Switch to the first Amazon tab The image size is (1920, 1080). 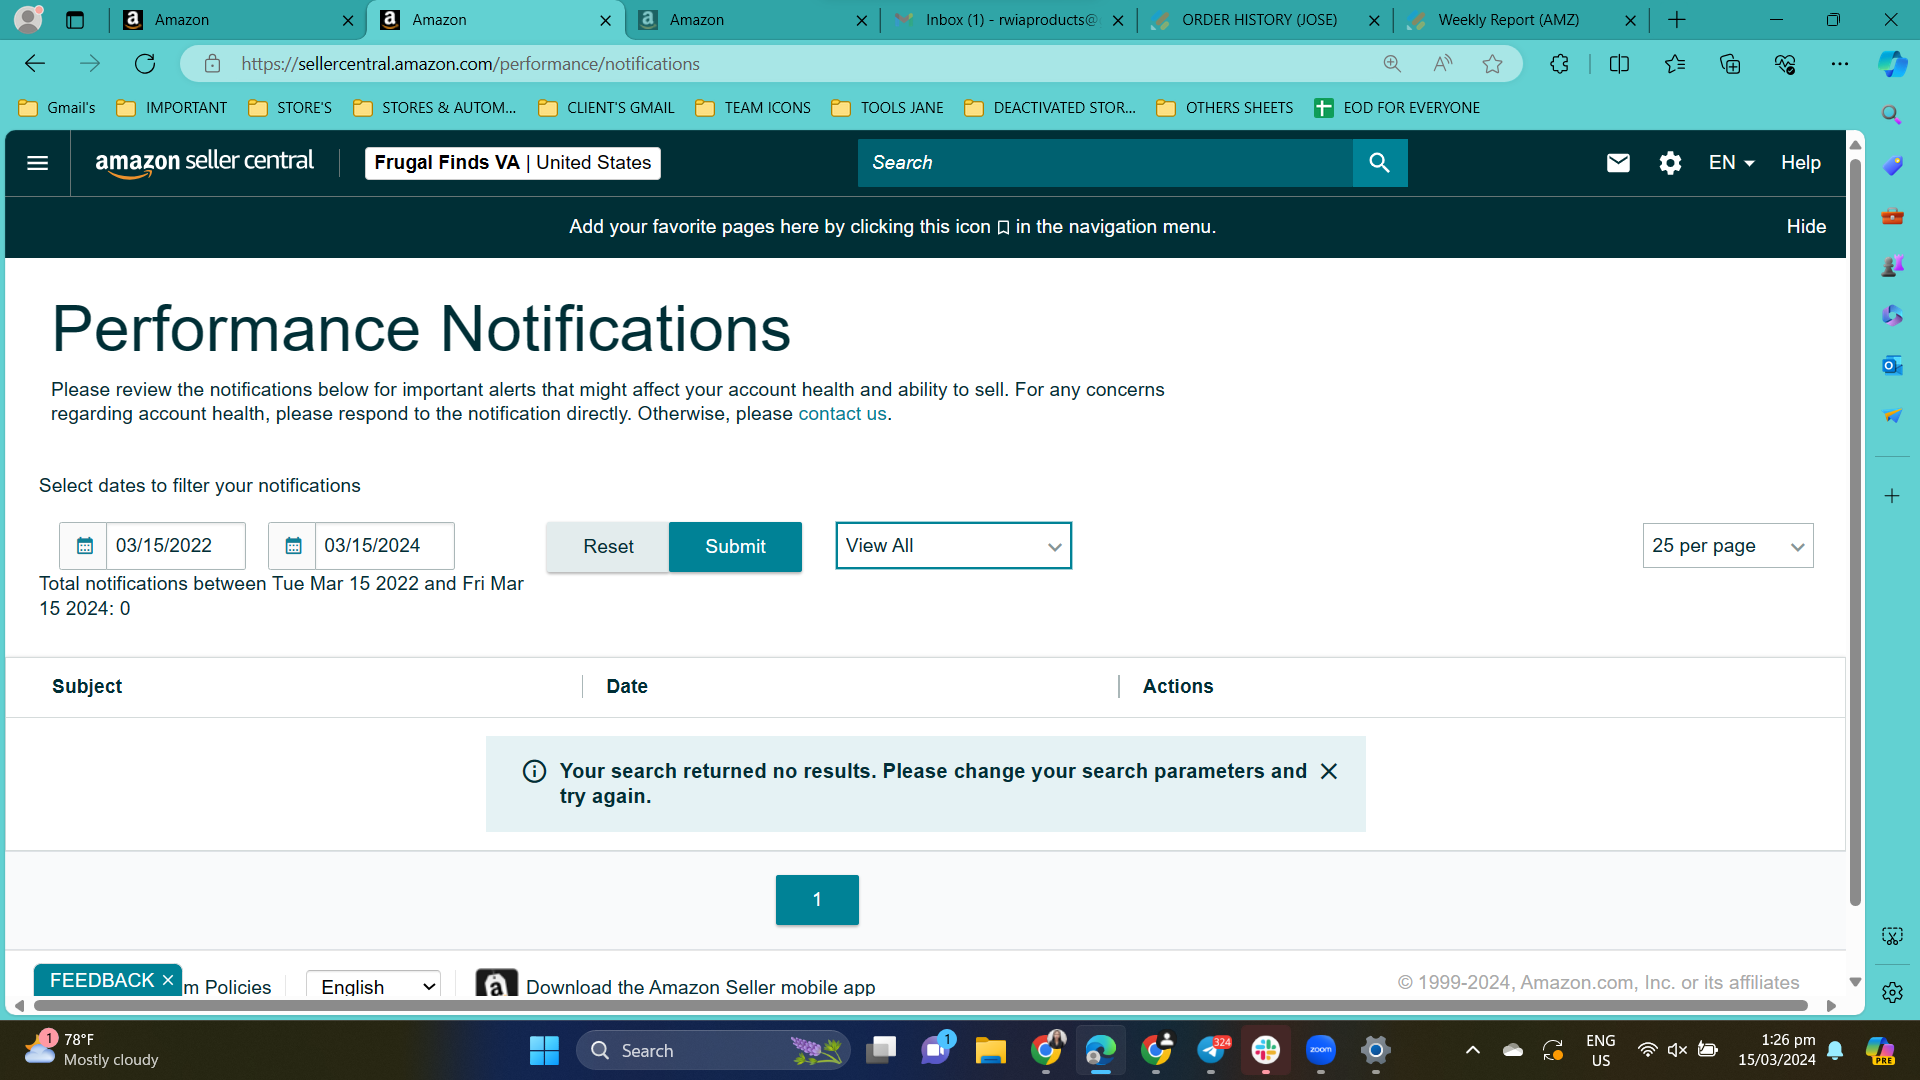pos(238,20)
